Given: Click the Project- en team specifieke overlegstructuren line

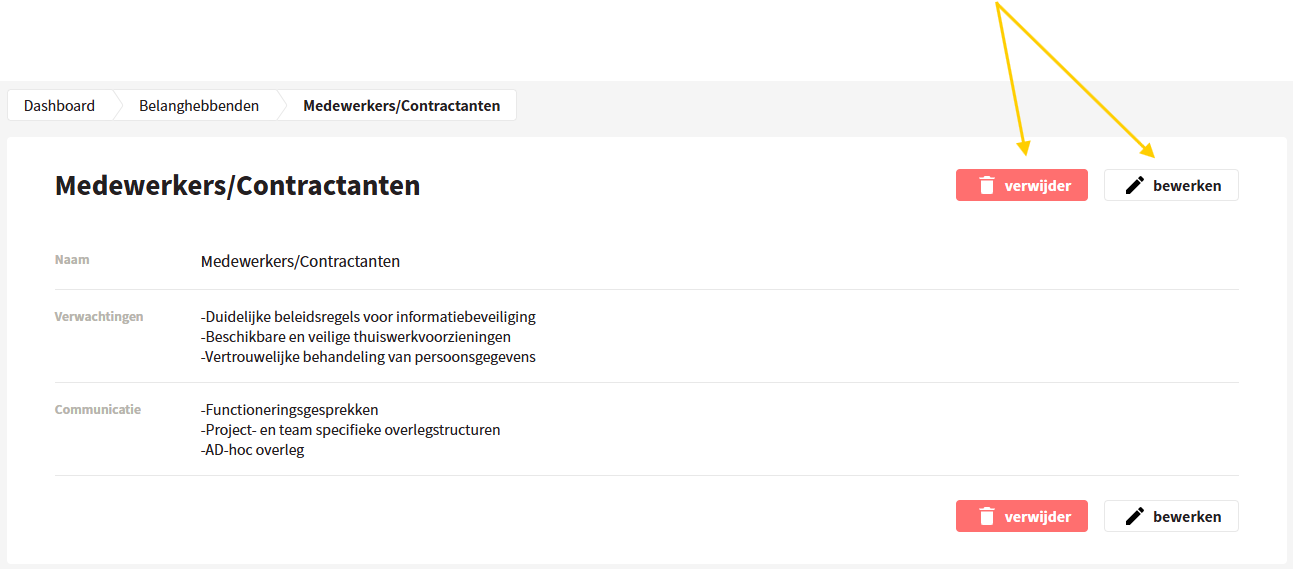Looking at the screenshot, I should (351, 429).
